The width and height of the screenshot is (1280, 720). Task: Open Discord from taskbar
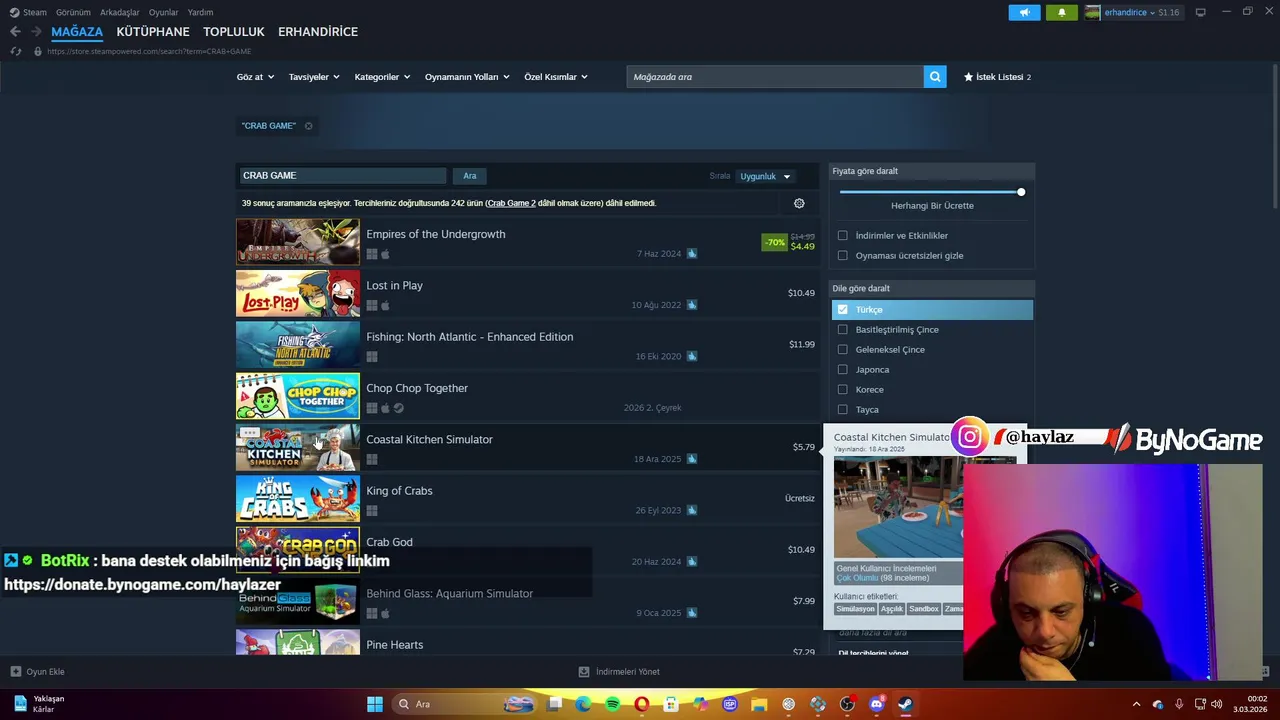click(877, 704)
